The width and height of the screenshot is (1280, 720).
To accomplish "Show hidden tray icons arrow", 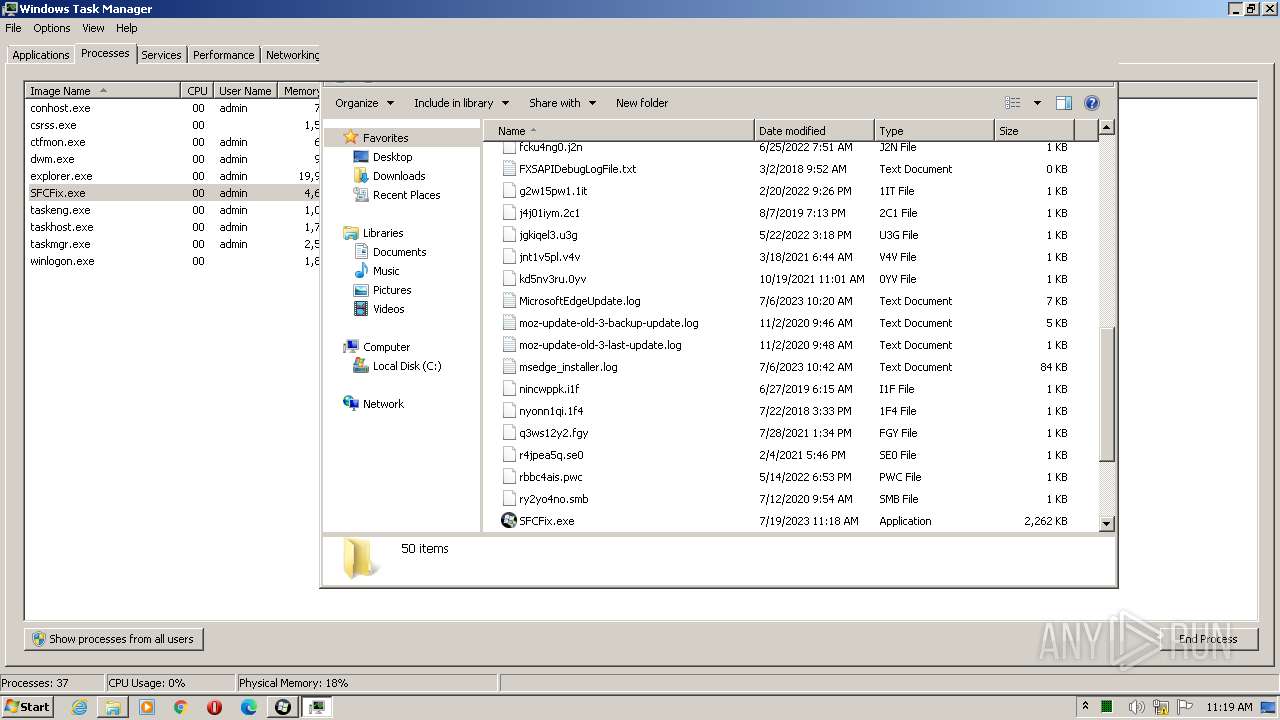I will [x=1085, y=706].
